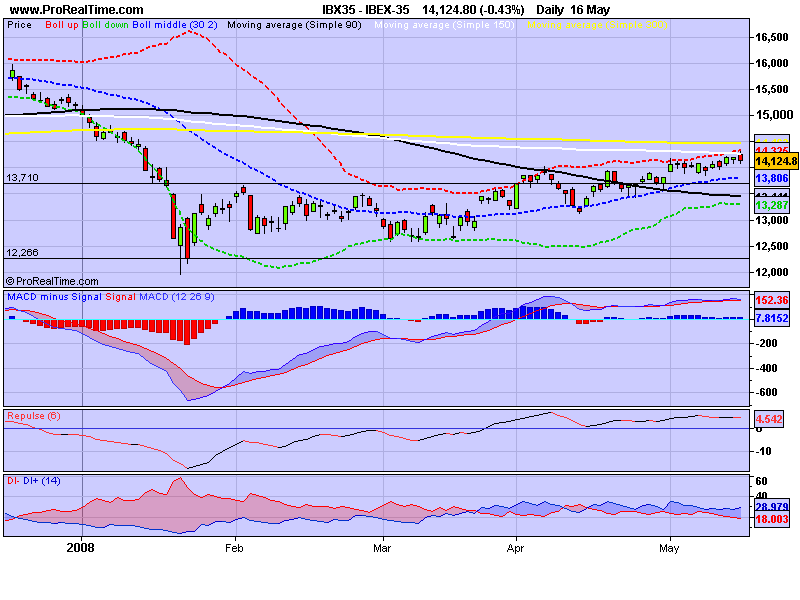Select the -600 MACD axis label

pyautogui.click(x=766, y=392)
